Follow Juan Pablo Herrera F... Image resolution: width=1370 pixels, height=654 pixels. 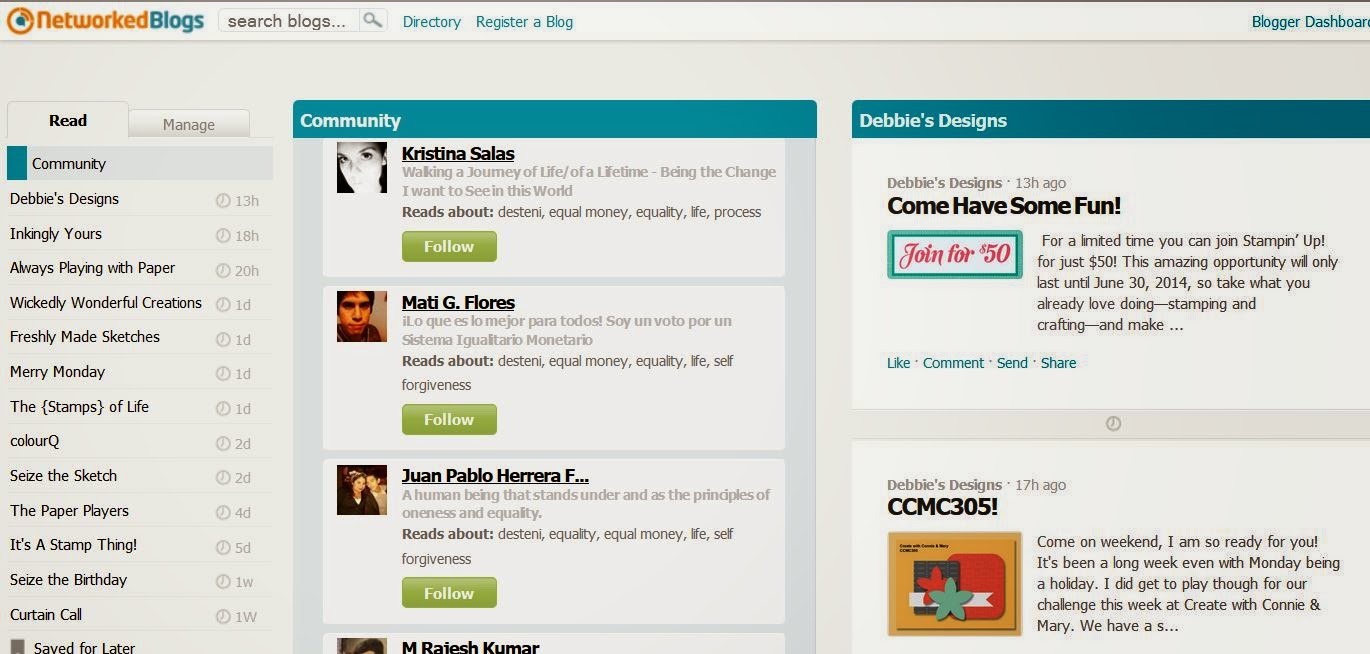449,593
